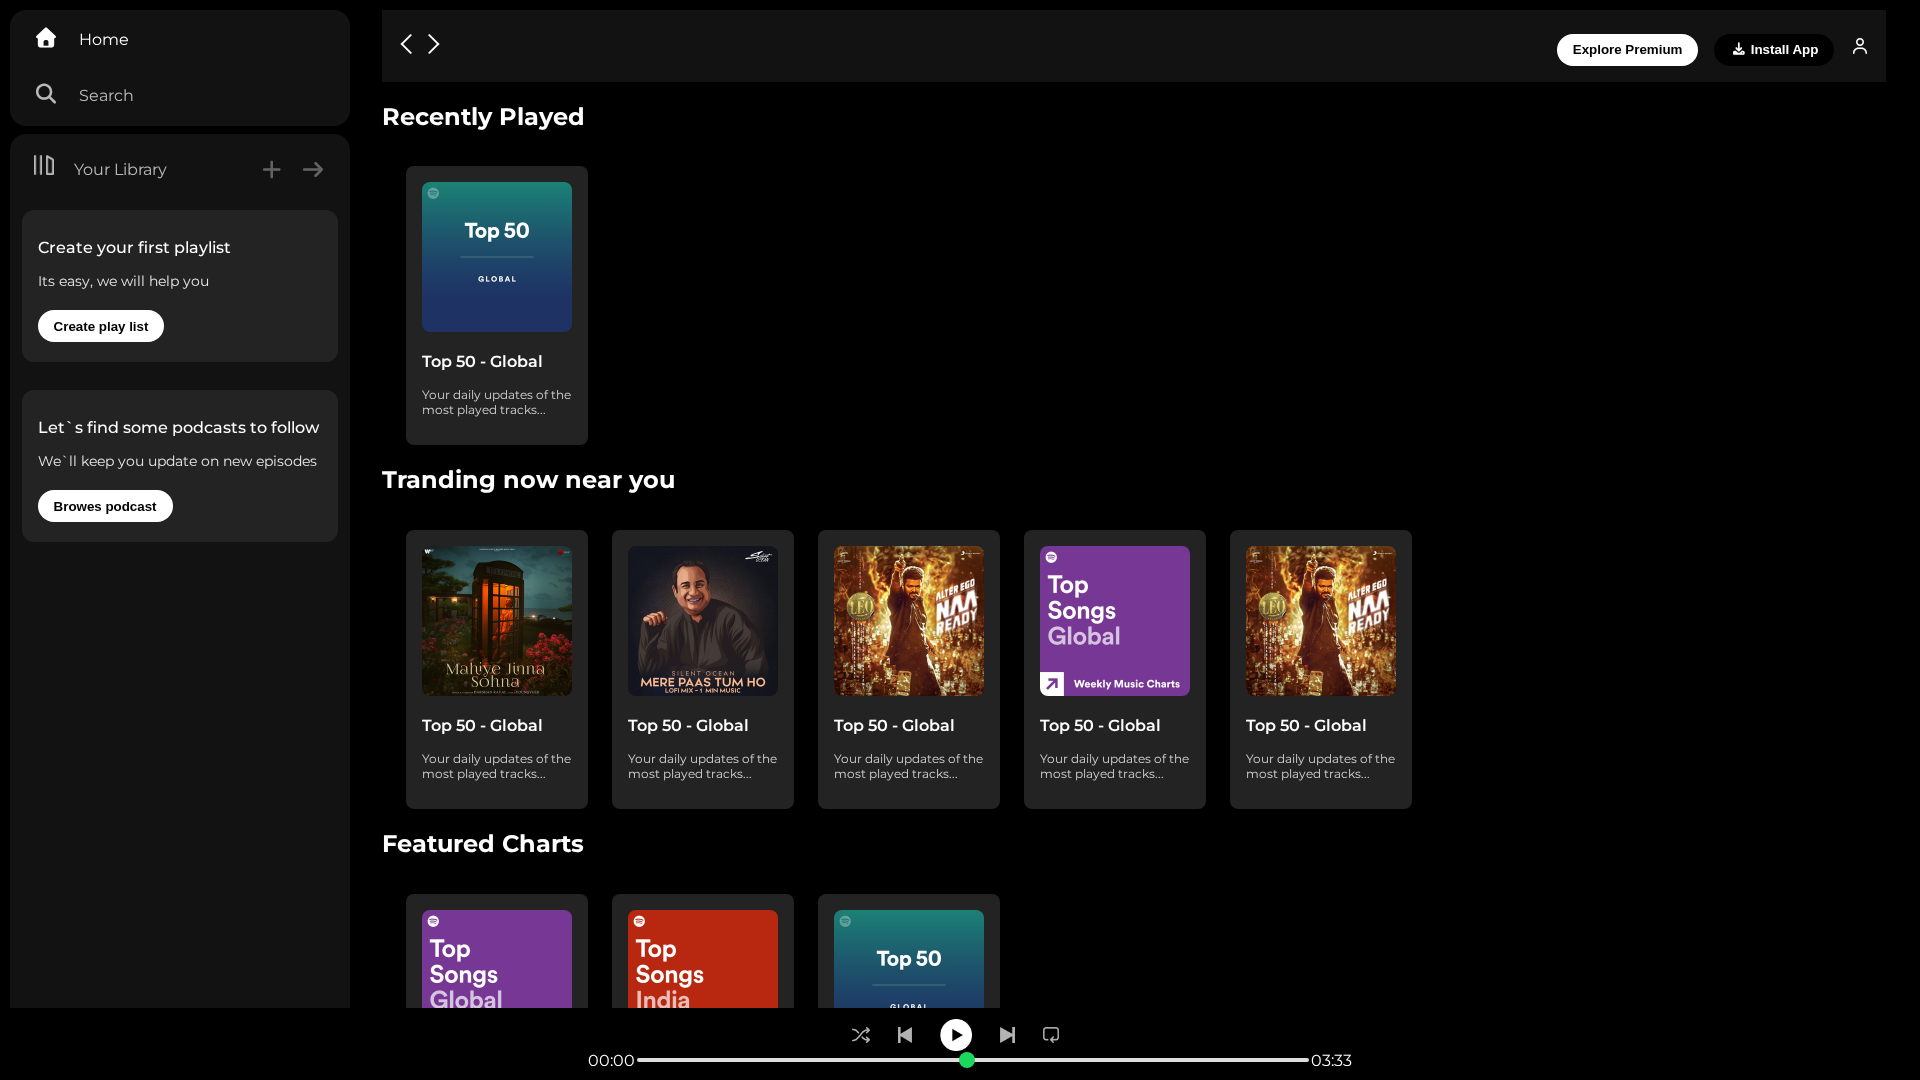Click the Featured Charts heading

483,844
